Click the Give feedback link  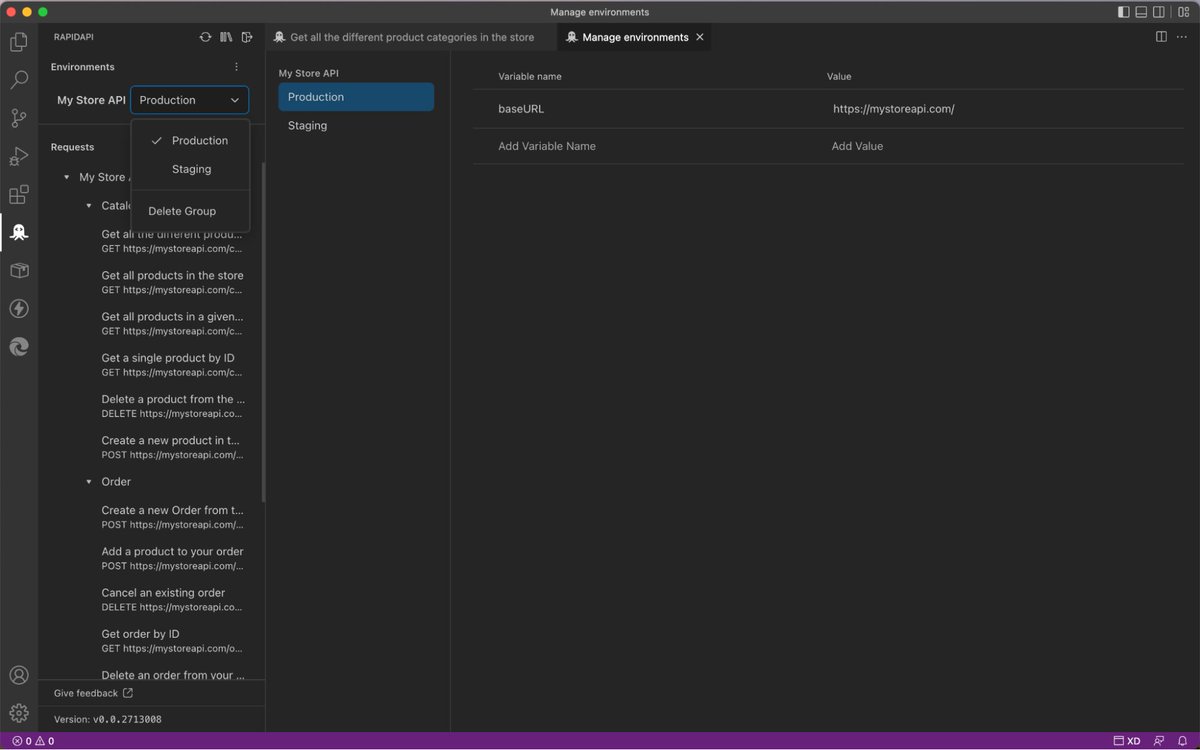86,692
